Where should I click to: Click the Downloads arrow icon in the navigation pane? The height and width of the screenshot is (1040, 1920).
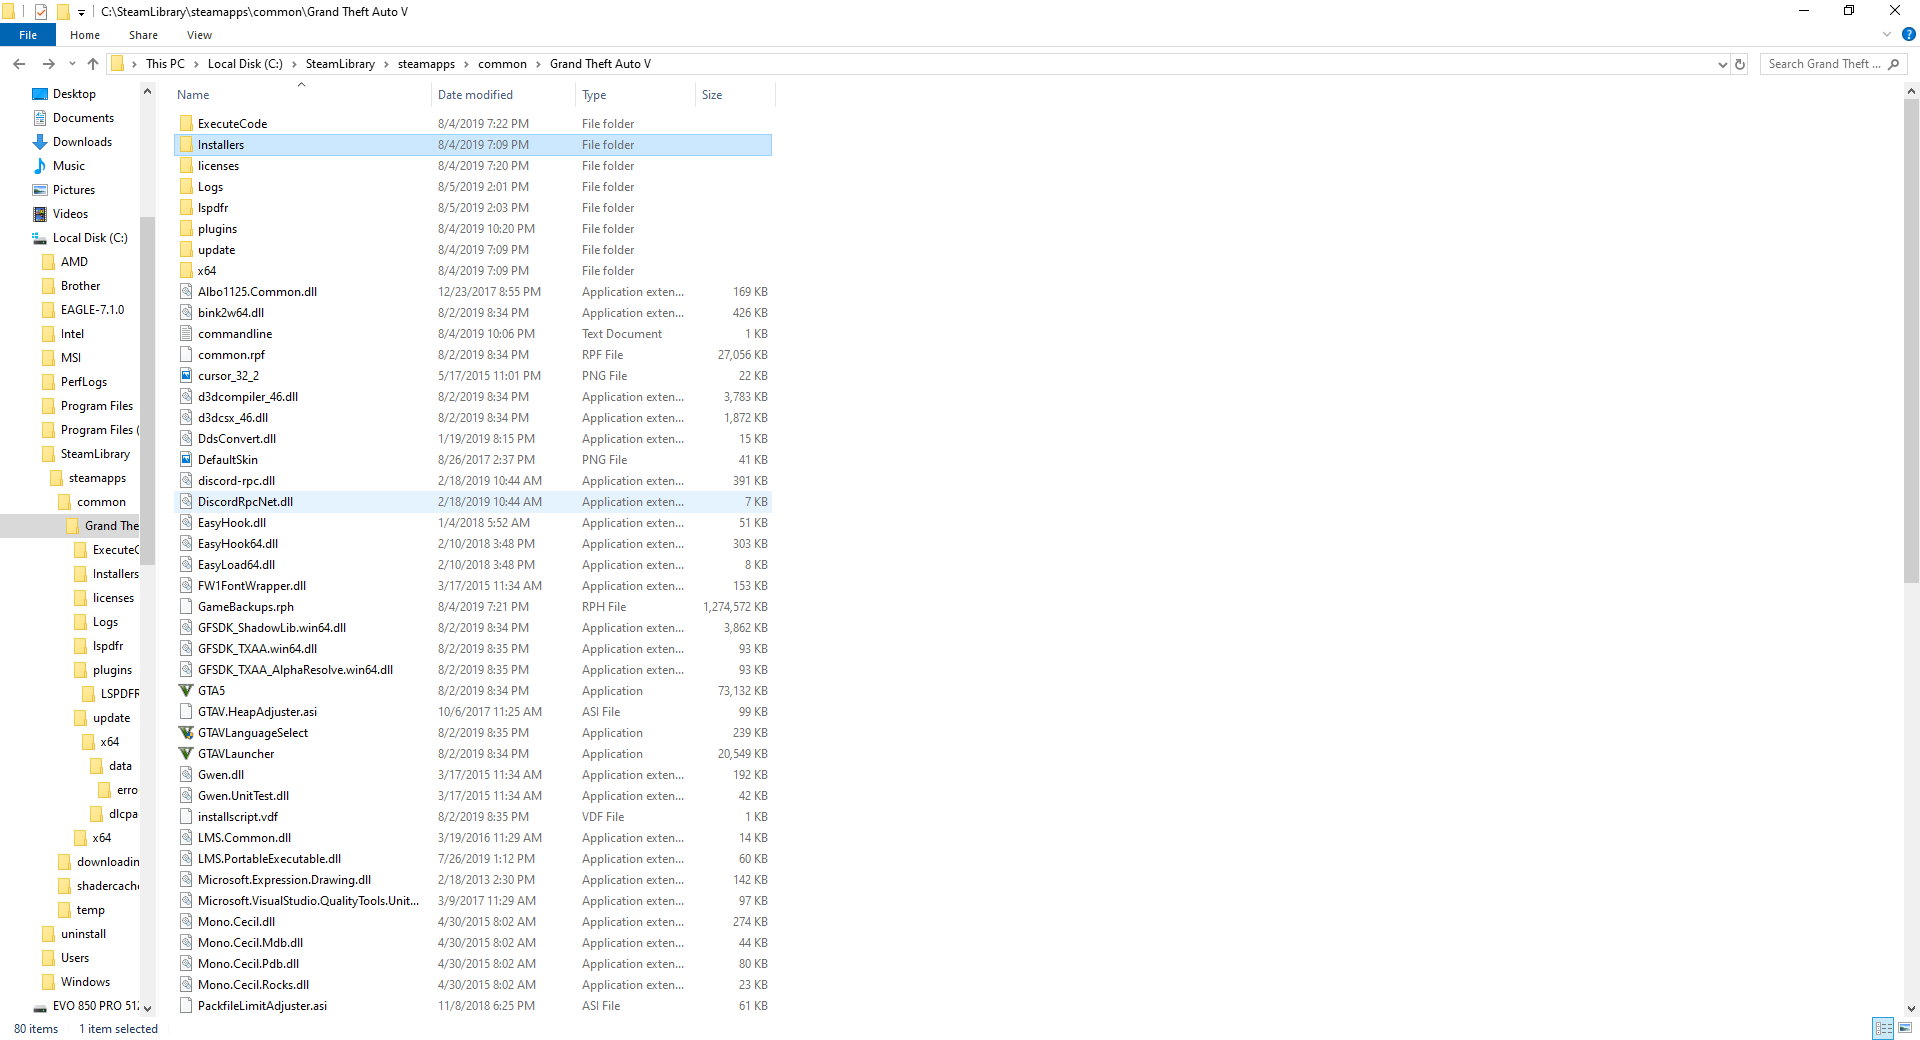(x=40, y=142)
